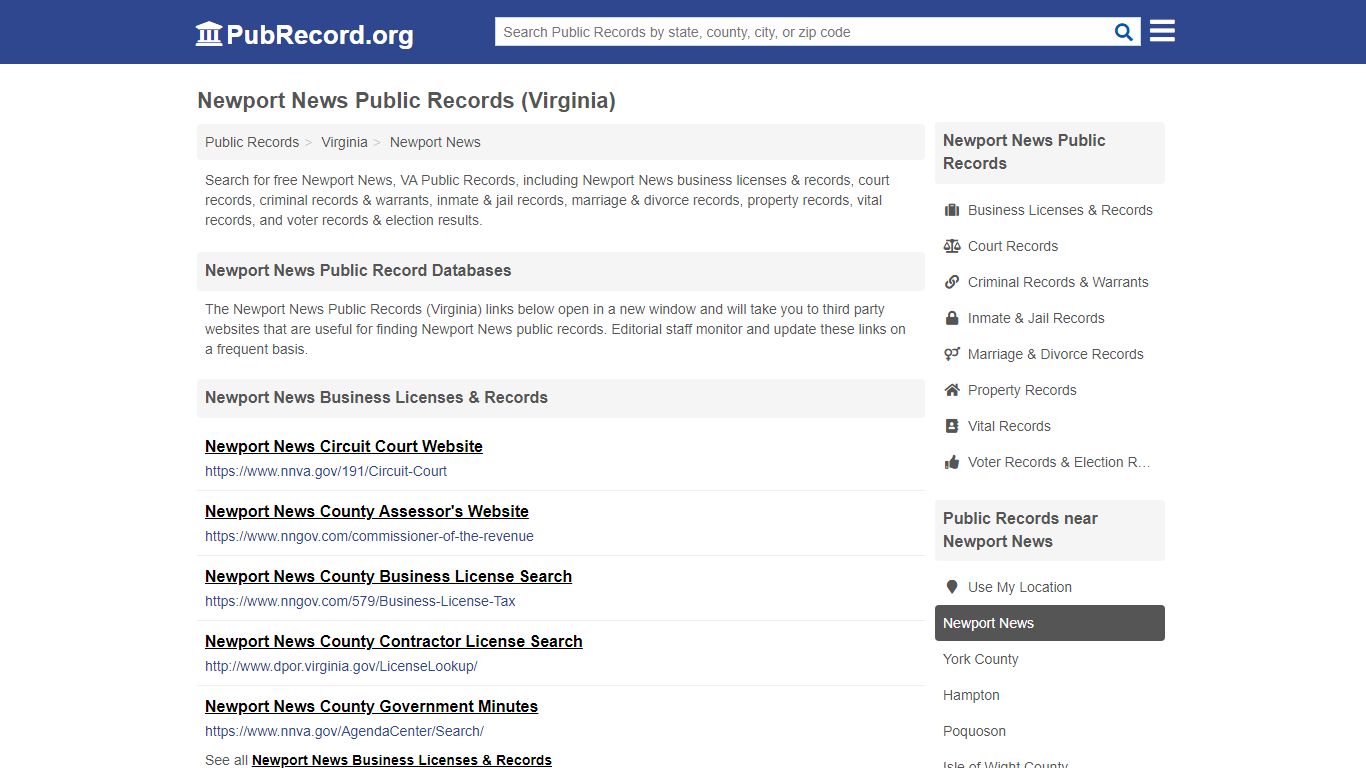
Task: Open the nnva.gov Circuit-Court URL
Action: 326,471
